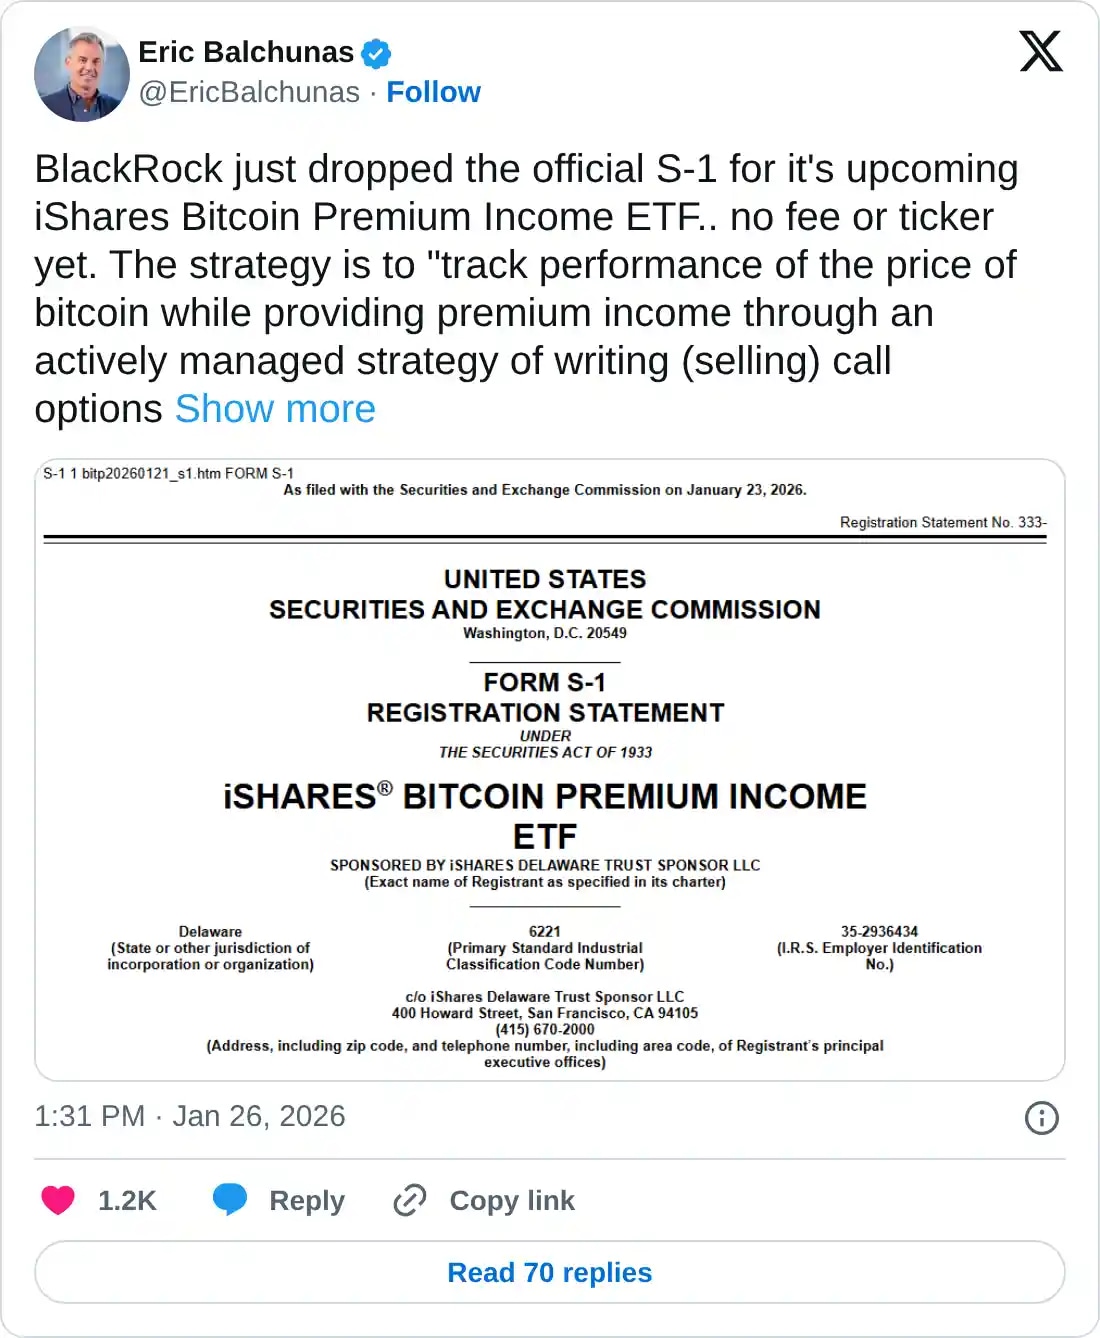The height and width of the screenshot is (1338, 1100).
Task: Open Eric Balchunas's profile photo
Action: coord(82,74)
